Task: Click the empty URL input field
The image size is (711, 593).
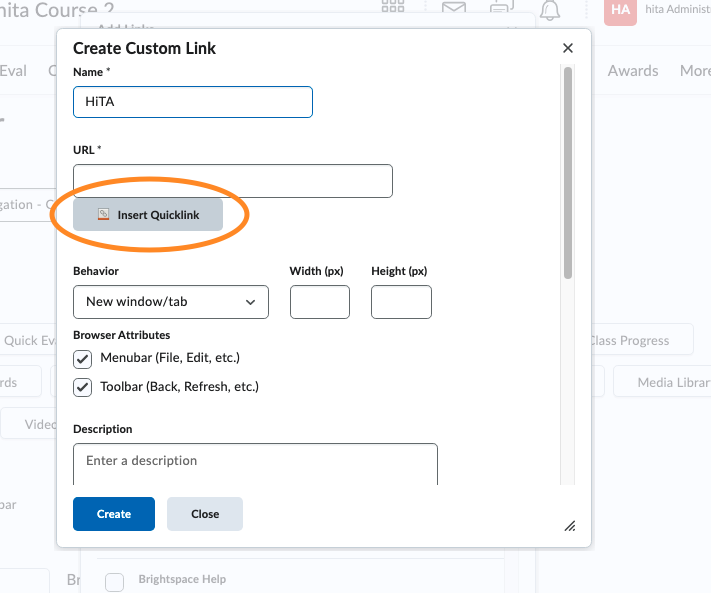Action: pyautogui.click(x=233, y=181)
